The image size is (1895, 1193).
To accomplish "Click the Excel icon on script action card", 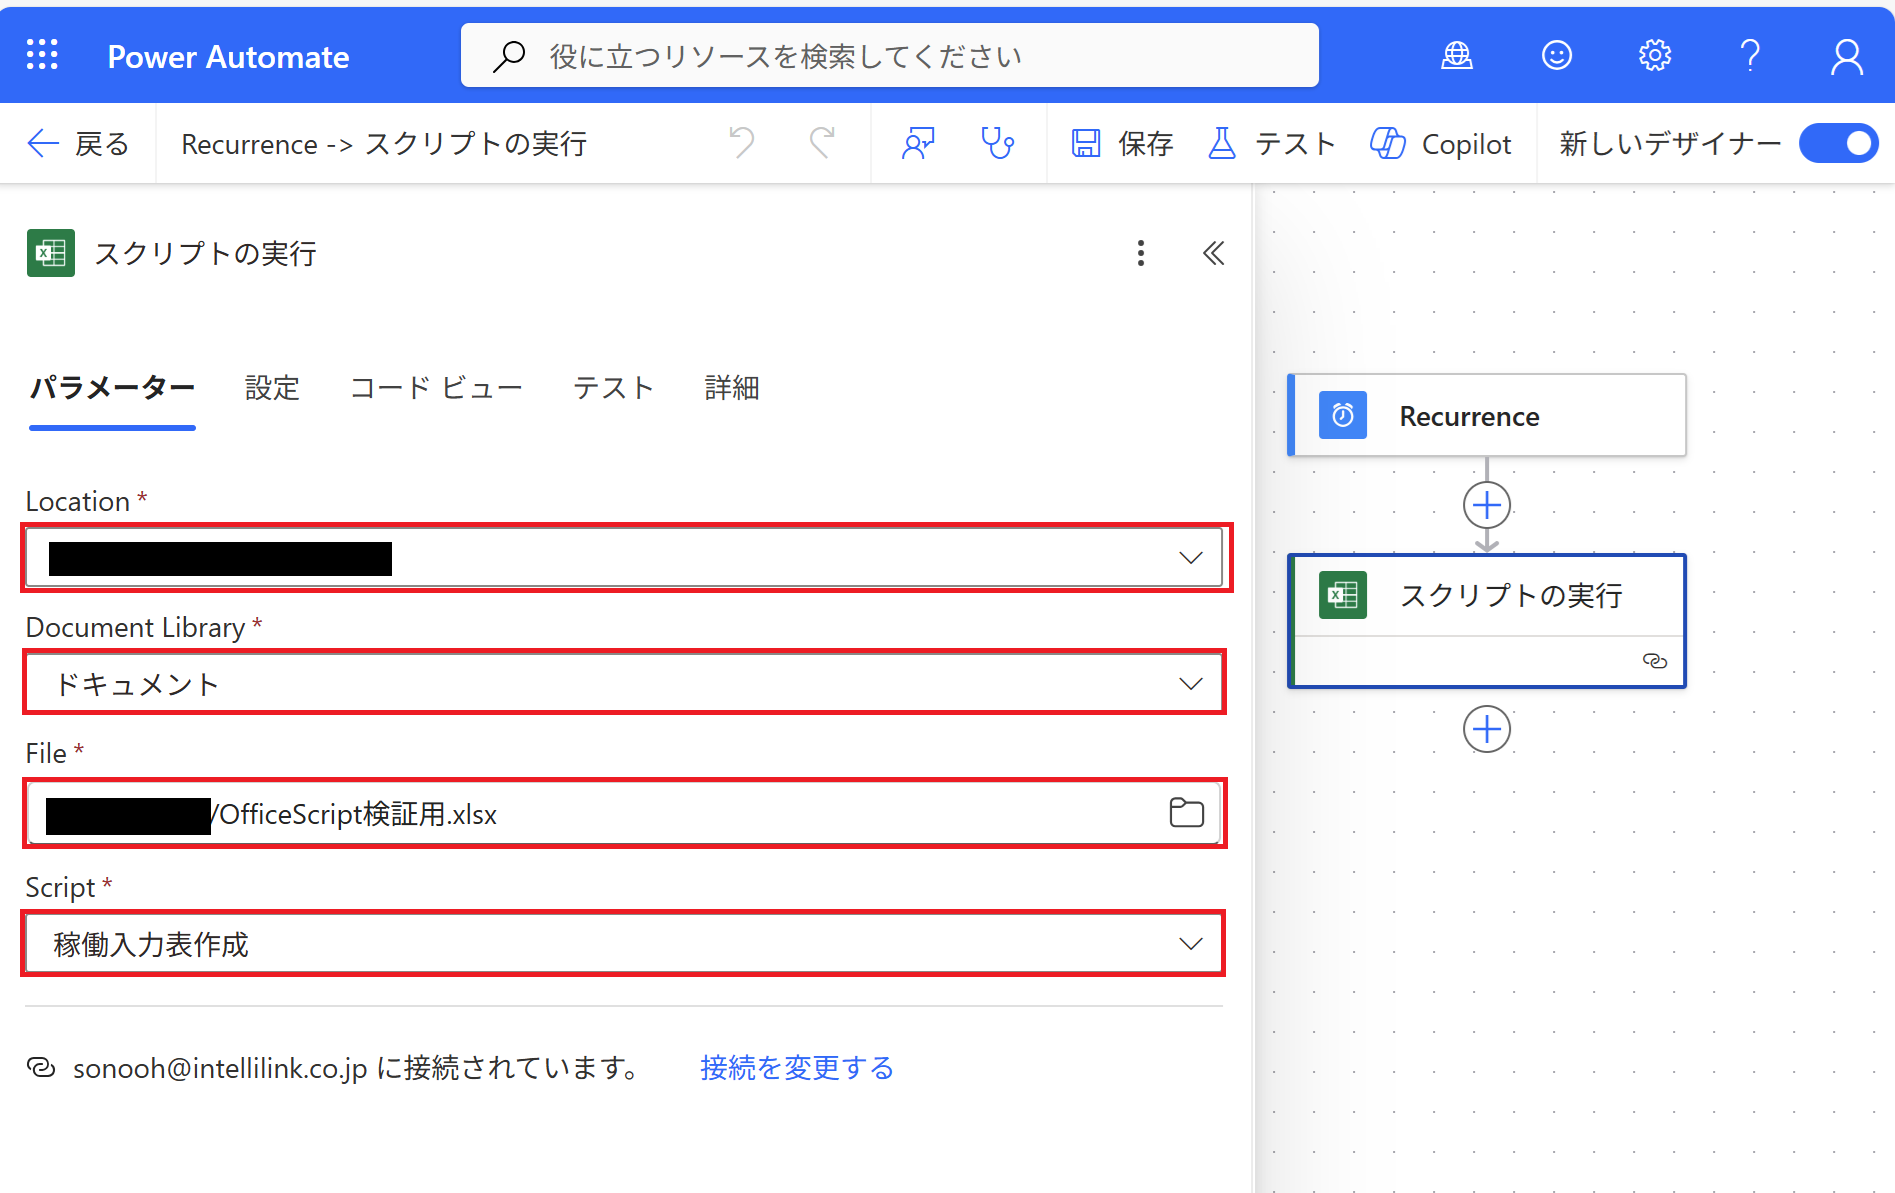I will [x=1343, y=595].
